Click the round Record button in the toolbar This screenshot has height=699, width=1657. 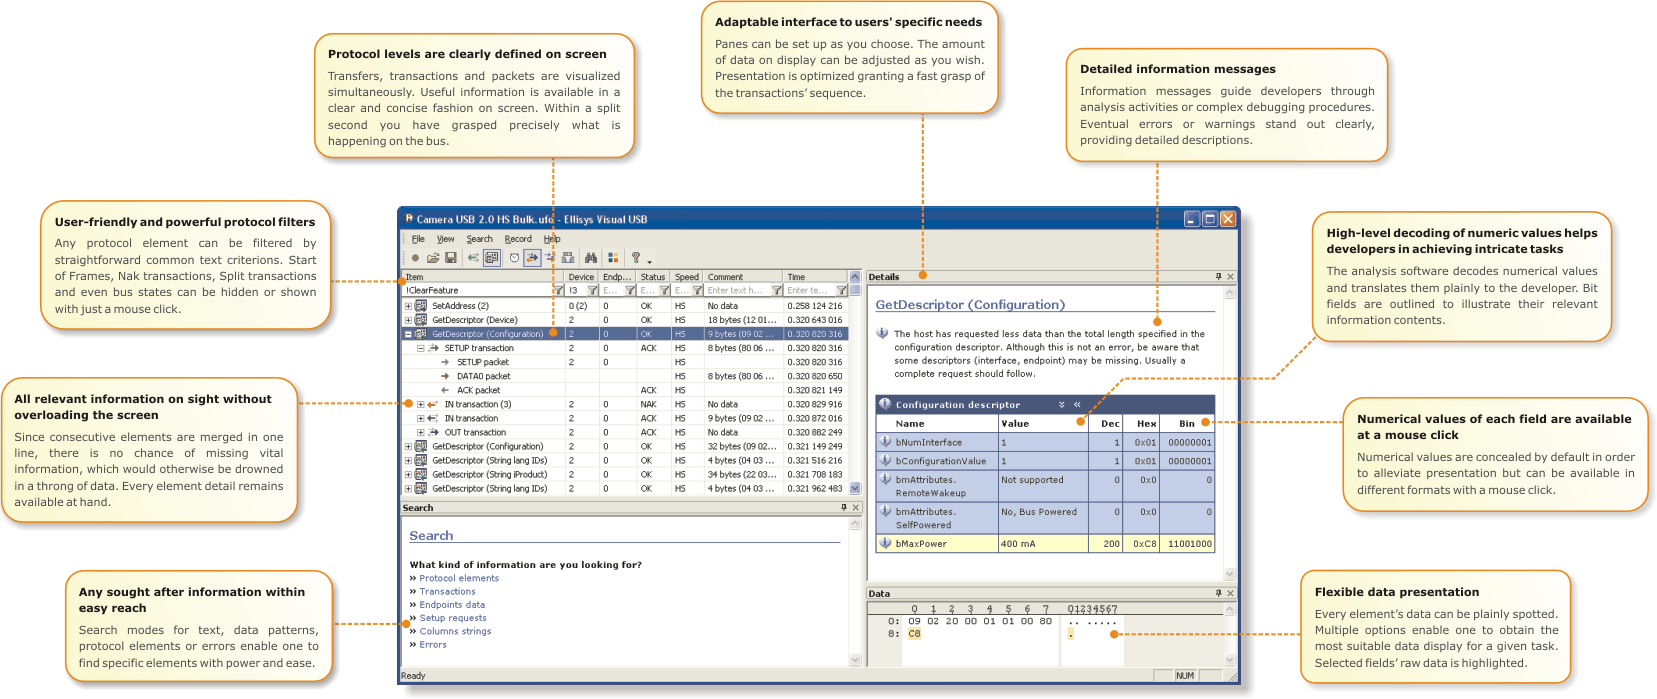[415, 258]
